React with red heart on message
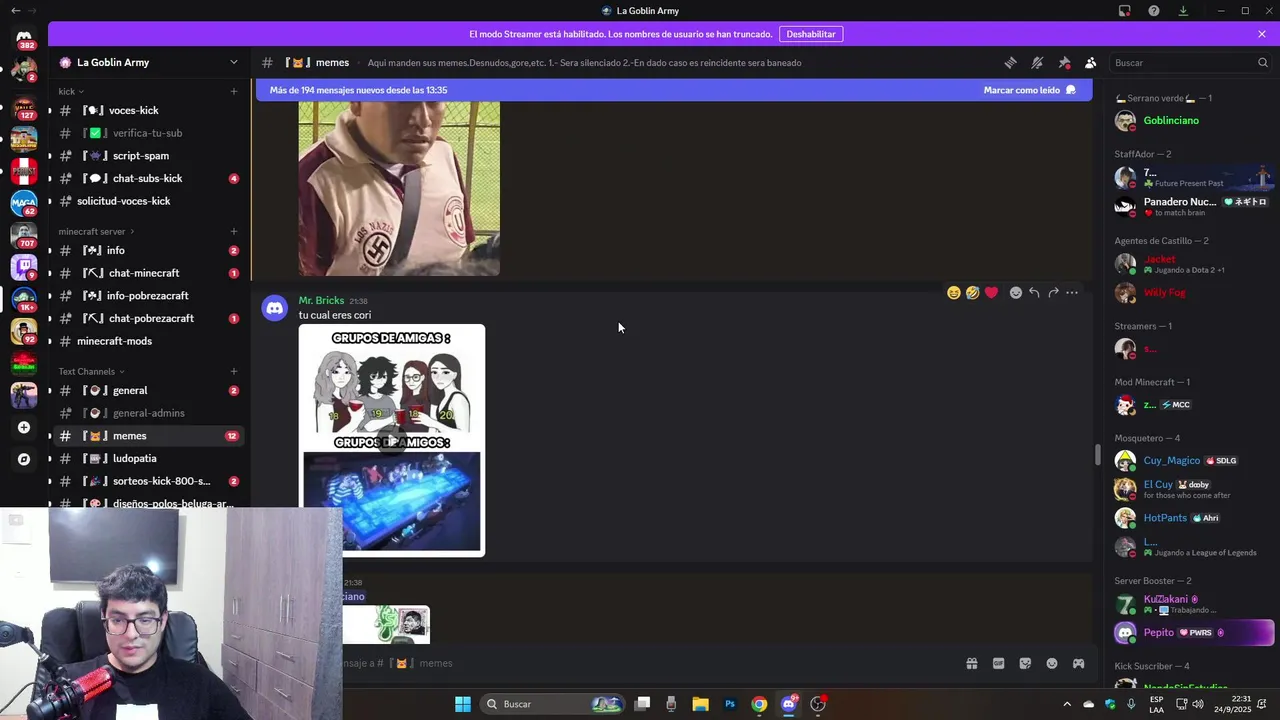The width and height of the screenshot is (1280, 720). (991, 293)
